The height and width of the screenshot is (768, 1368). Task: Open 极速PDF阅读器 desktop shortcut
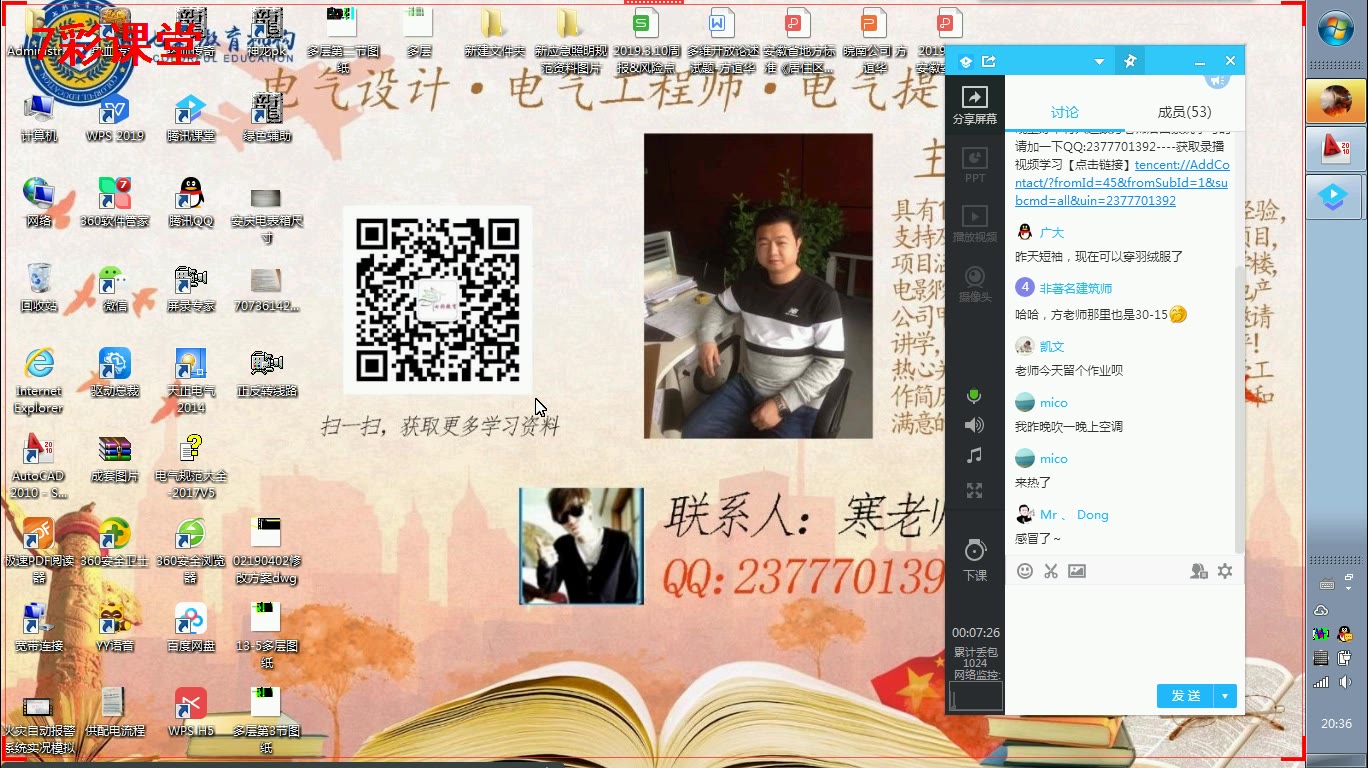(x=39, y=551)
